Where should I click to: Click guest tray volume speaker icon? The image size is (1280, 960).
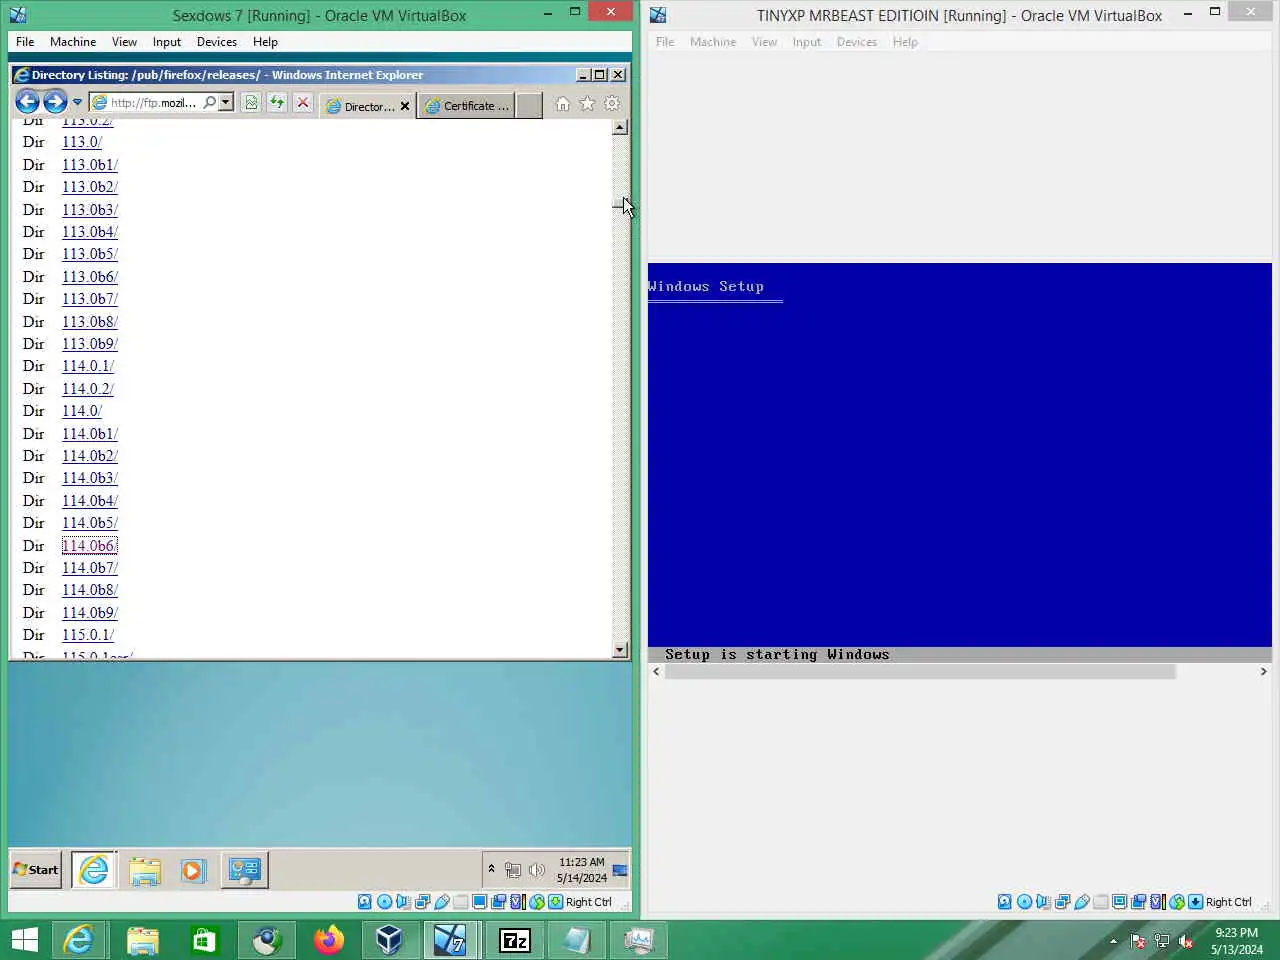pyautogui.click(x=537, y=870)
